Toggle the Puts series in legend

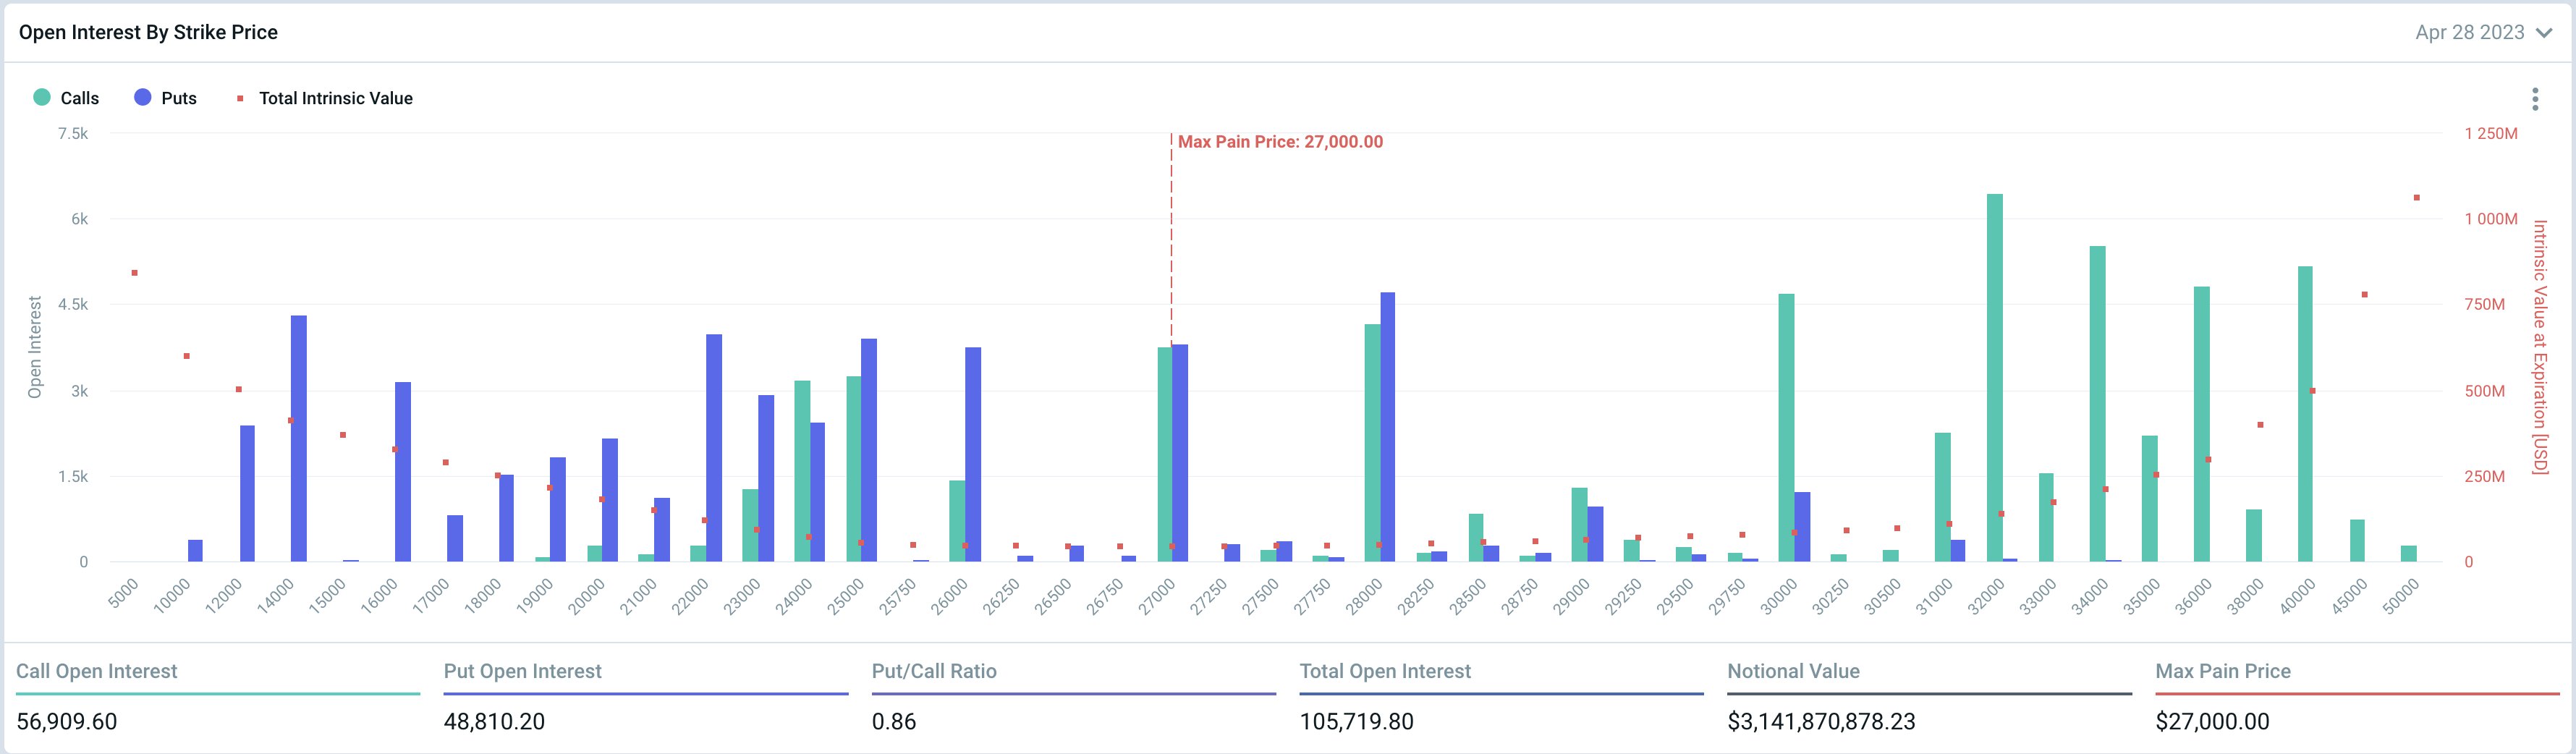pyautogui.click(x=165, y=98)
